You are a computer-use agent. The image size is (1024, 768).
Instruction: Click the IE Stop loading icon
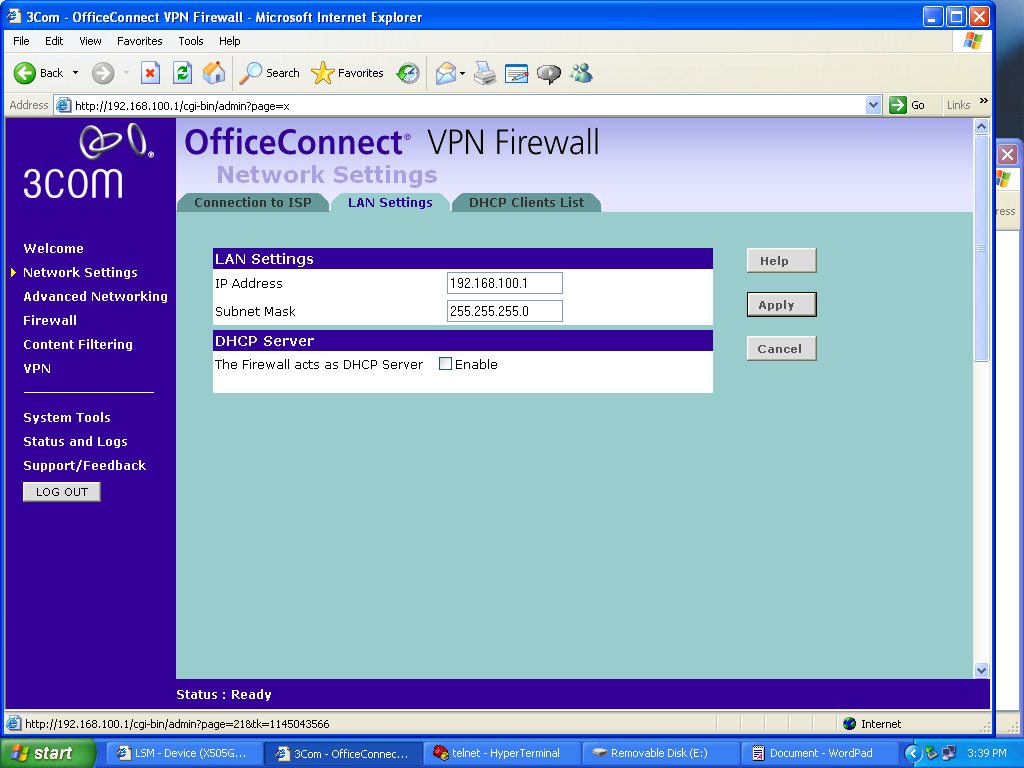(x=150, y=73)
